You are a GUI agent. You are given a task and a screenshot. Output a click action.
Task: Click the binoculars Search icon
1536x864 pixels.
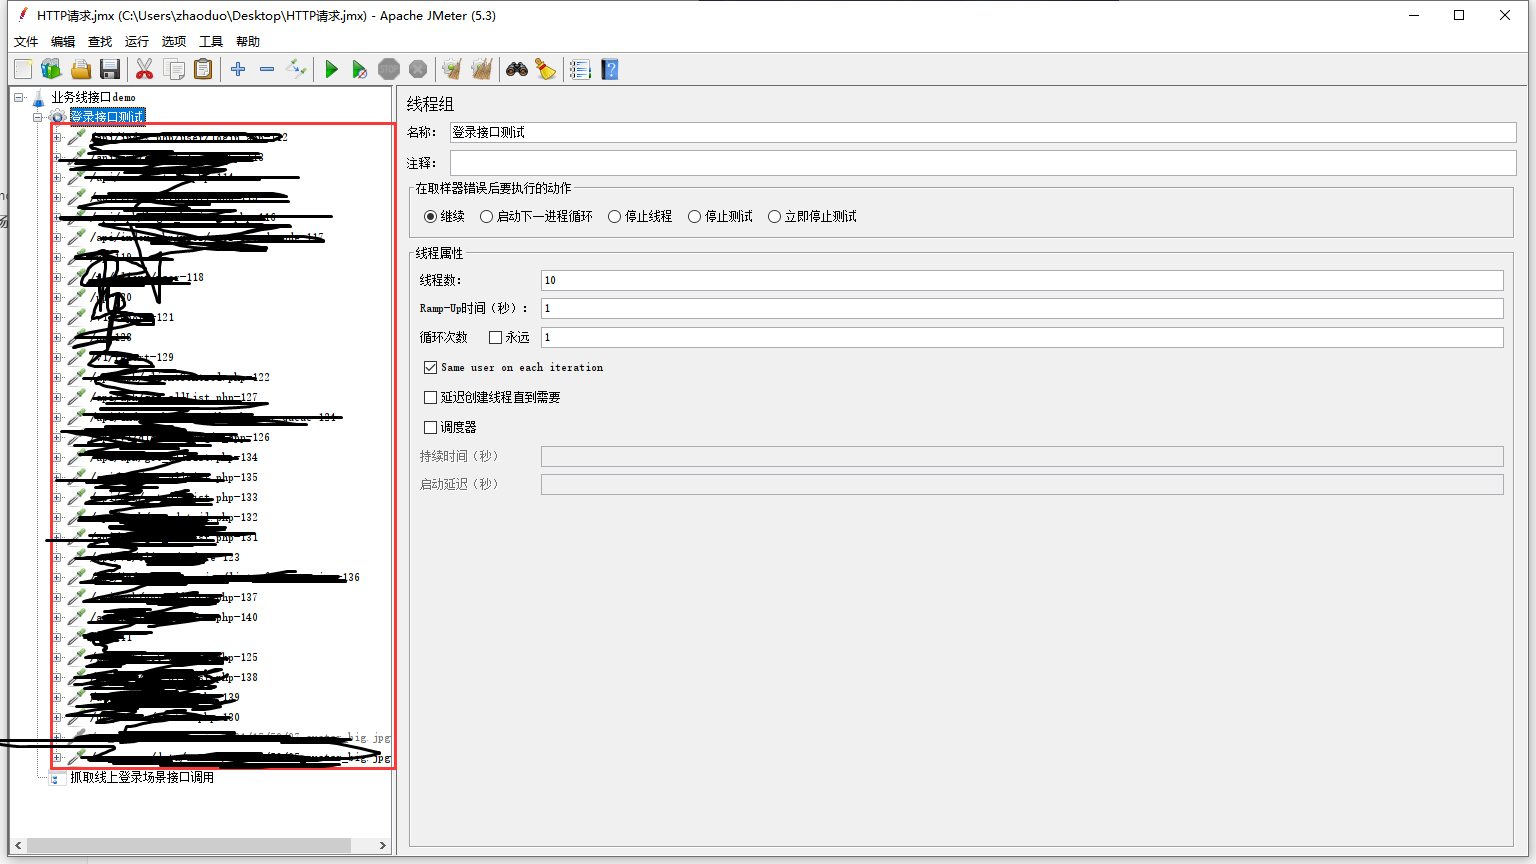coord(516,69)
